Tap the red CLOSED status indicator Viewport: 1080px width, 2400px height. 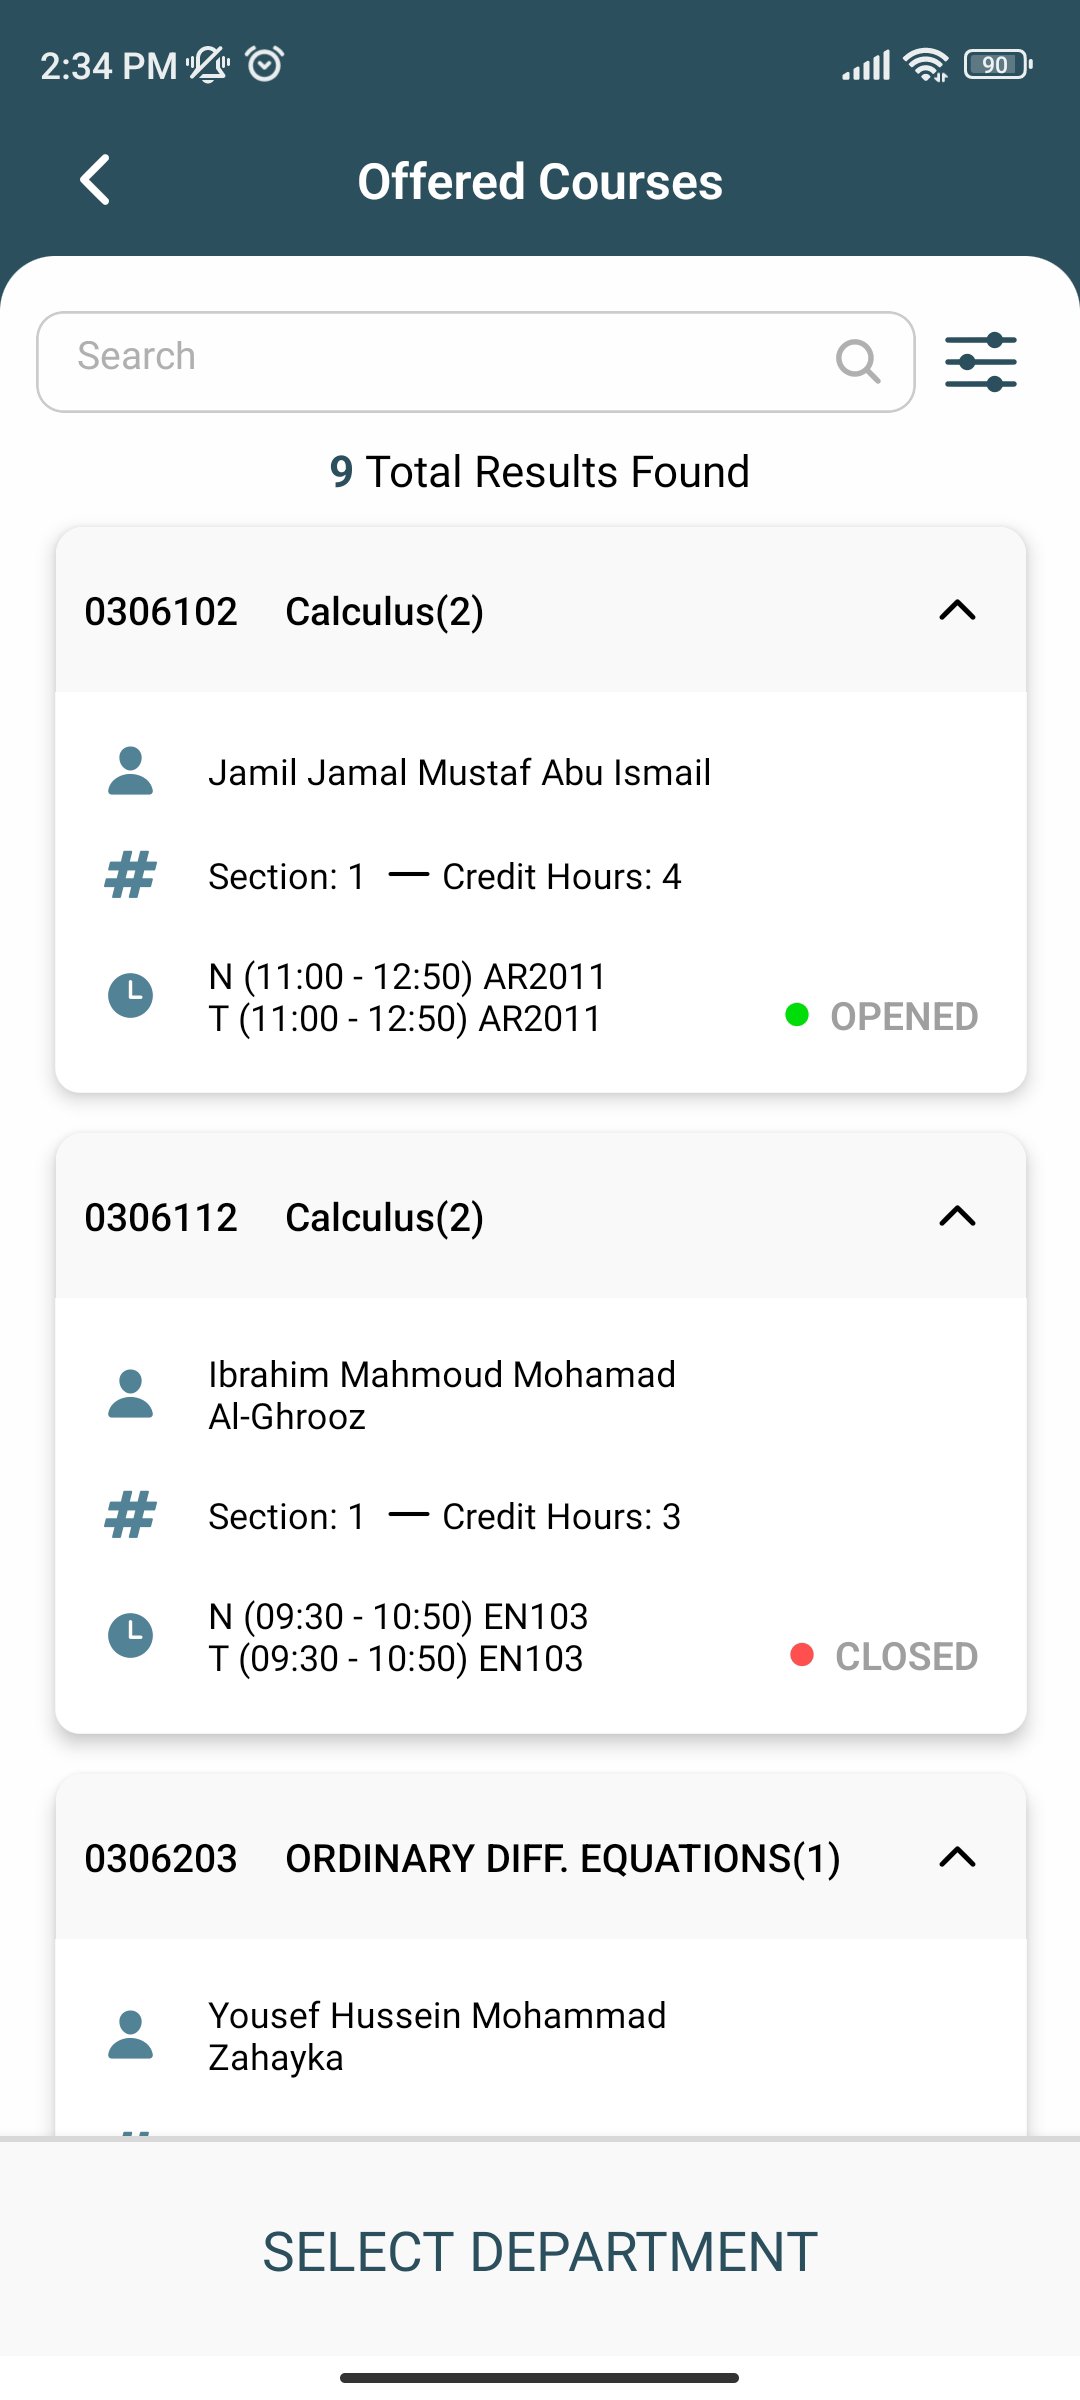point(884,1656)
